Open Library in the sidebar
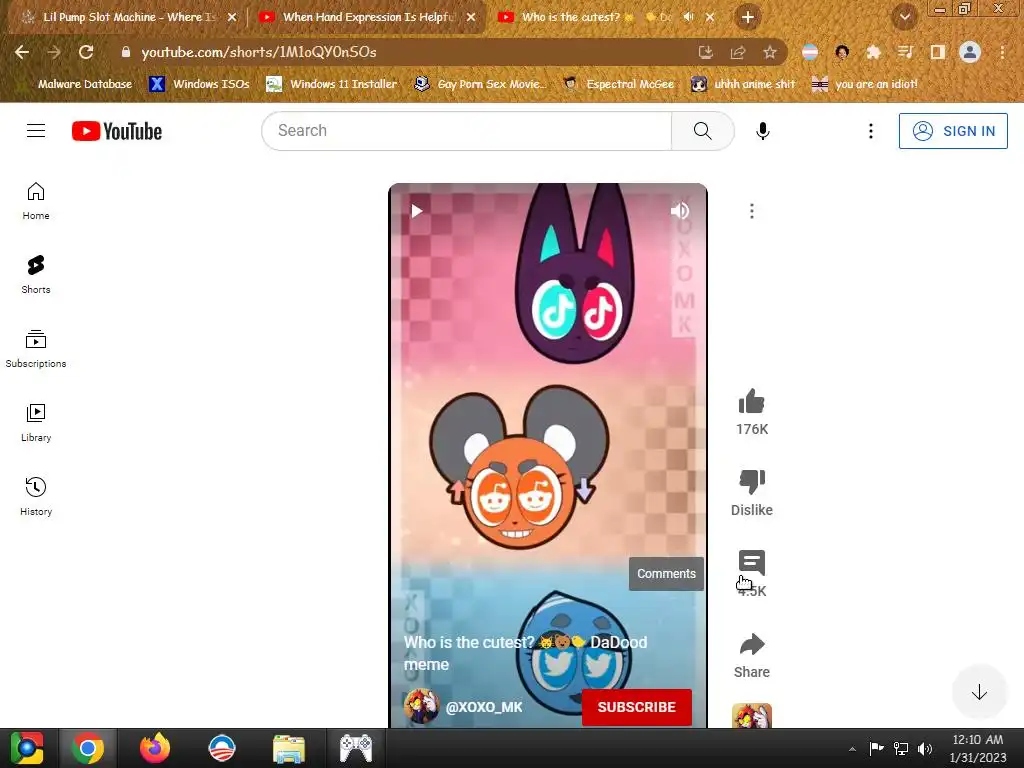Viewport: 1024px width, 768px height. [x=36, y=423]
